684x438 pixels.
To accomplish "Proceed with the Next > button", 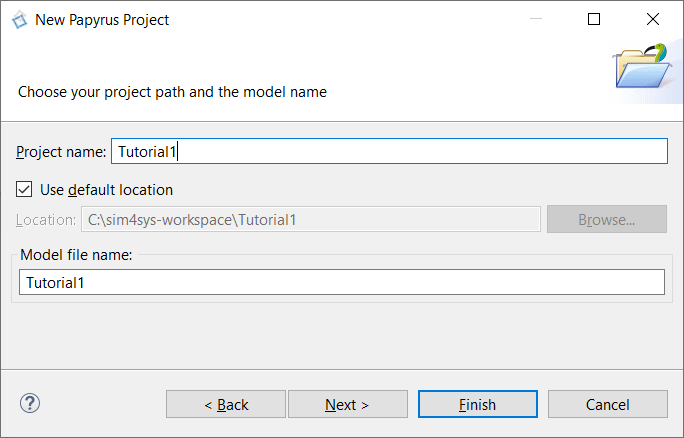I will (x=348, y=404).
